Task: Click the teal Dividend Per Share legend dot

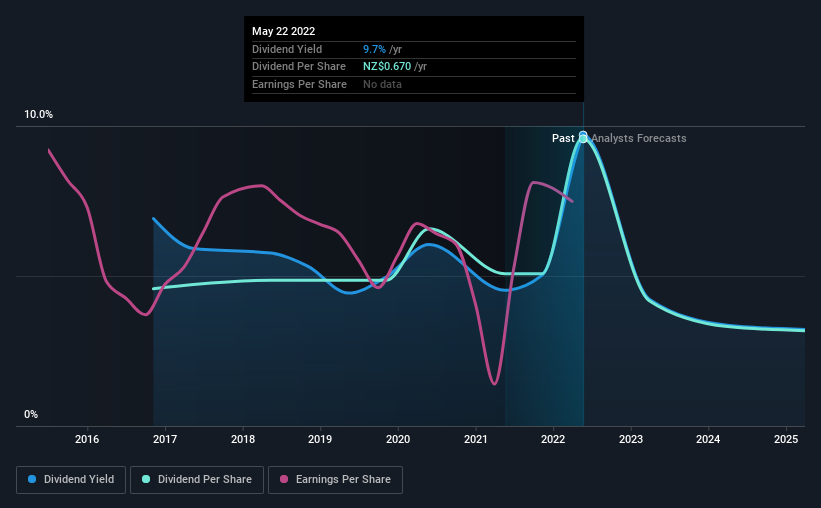Action: click(x=146, y=479)
